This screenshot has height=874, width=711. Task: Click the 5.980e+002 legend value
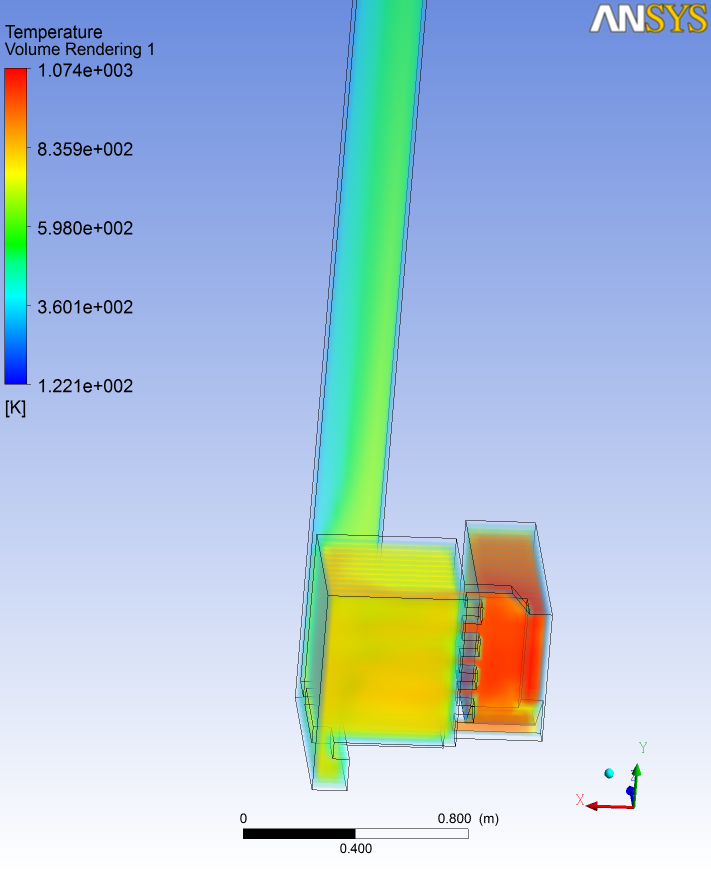[85, 228]
